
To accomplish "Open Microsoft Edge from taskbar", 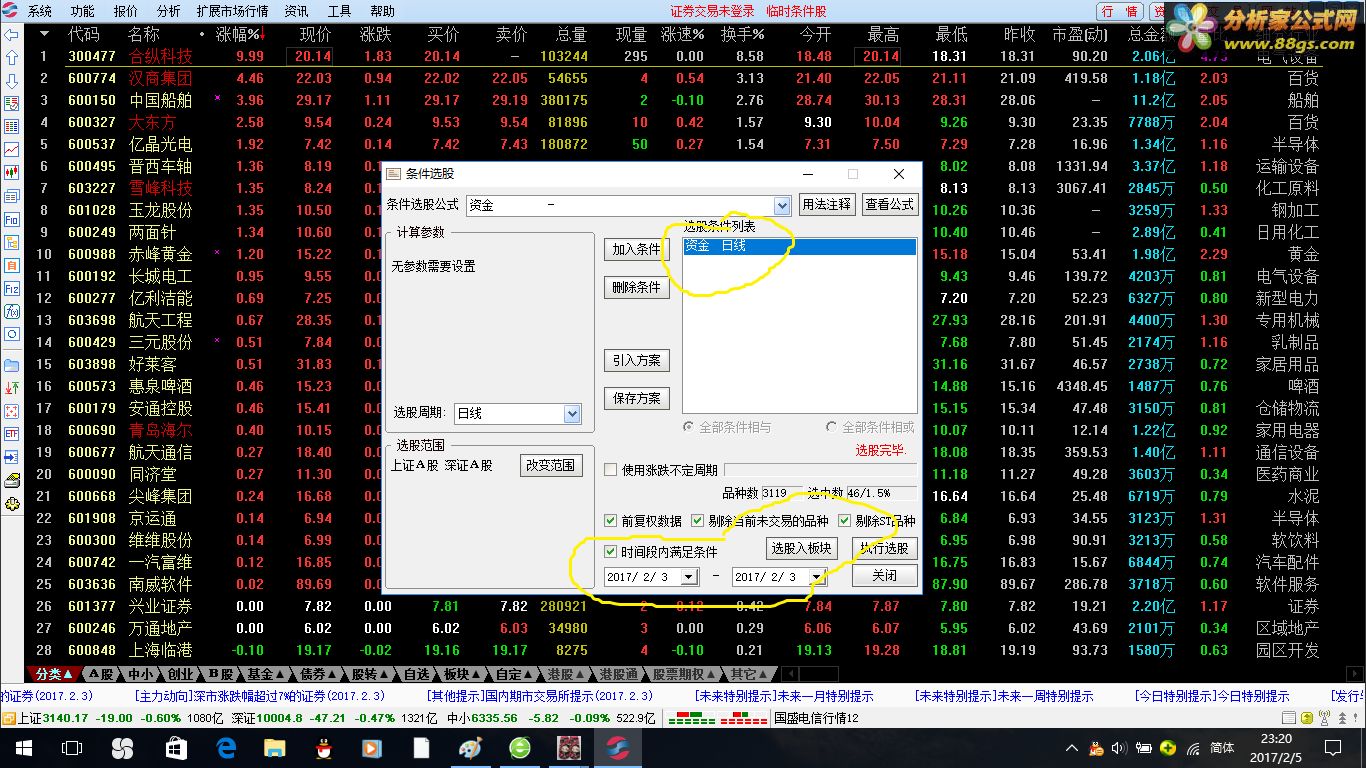I will tap(226, 748).
